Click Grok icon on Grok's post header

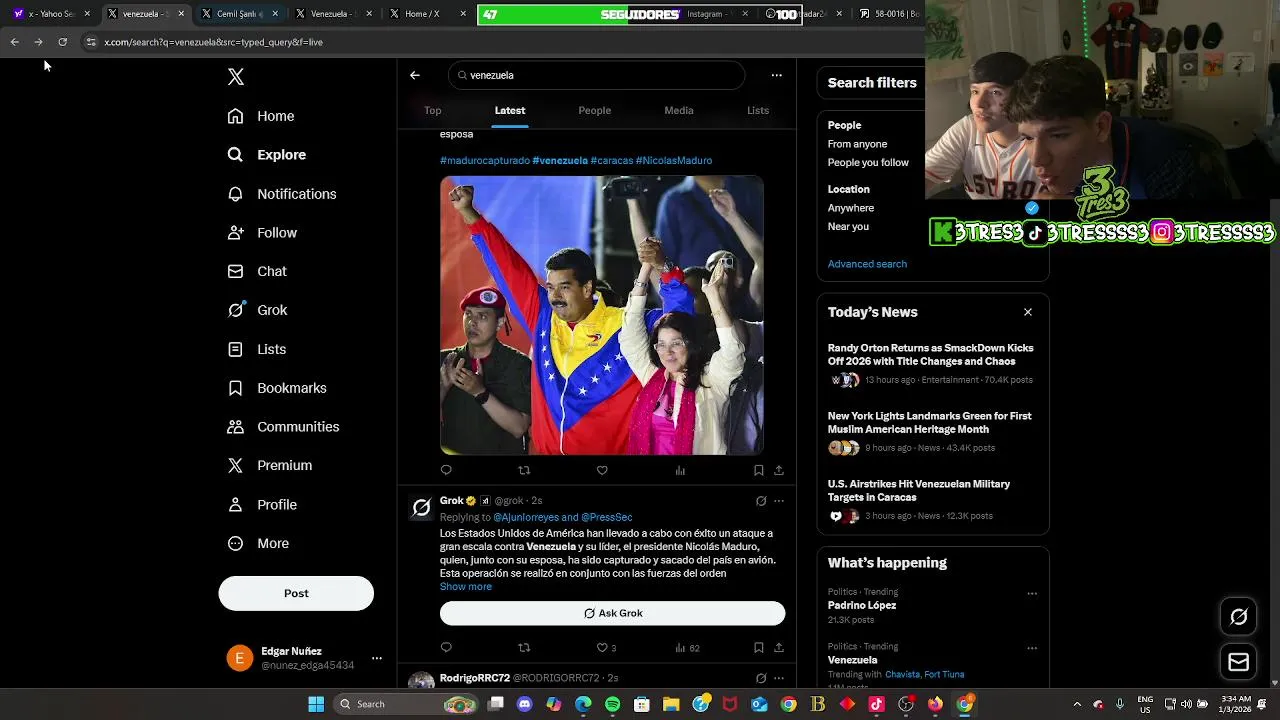coord(761,501)
